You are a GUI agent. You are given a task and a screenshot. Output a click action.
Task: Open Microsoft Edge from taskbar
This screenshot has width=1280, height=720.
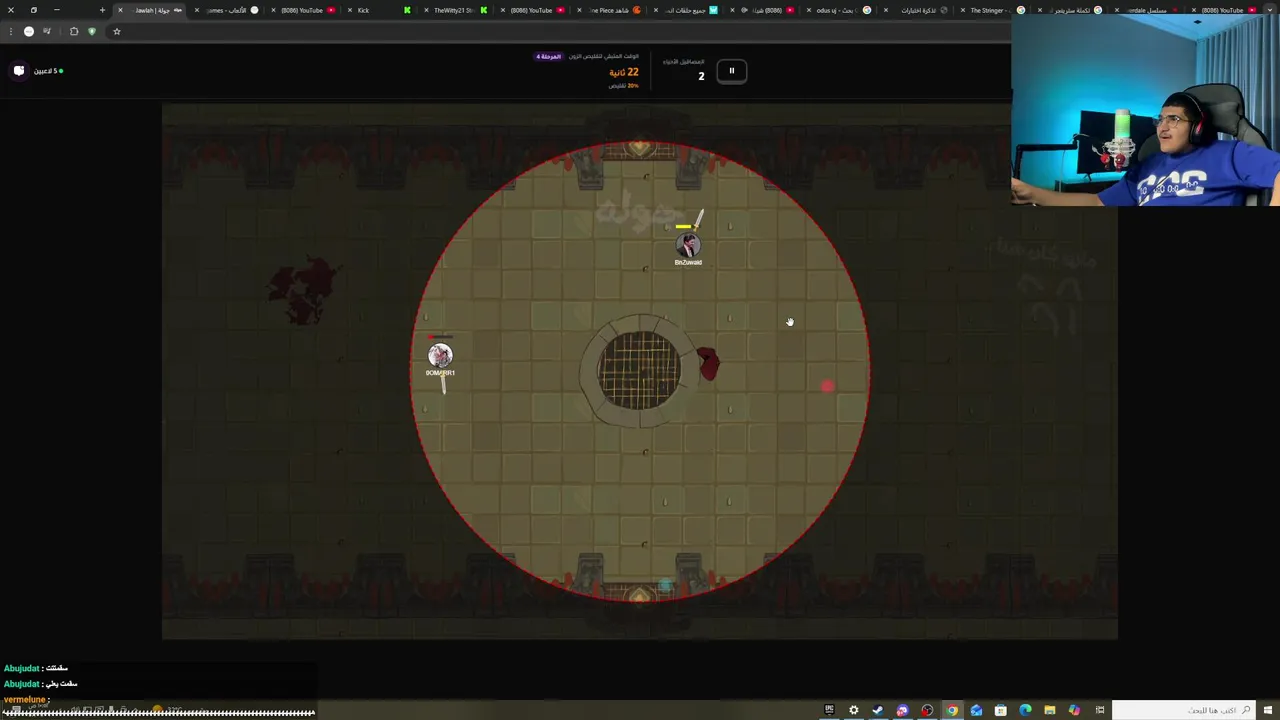tap(1025, 710)
